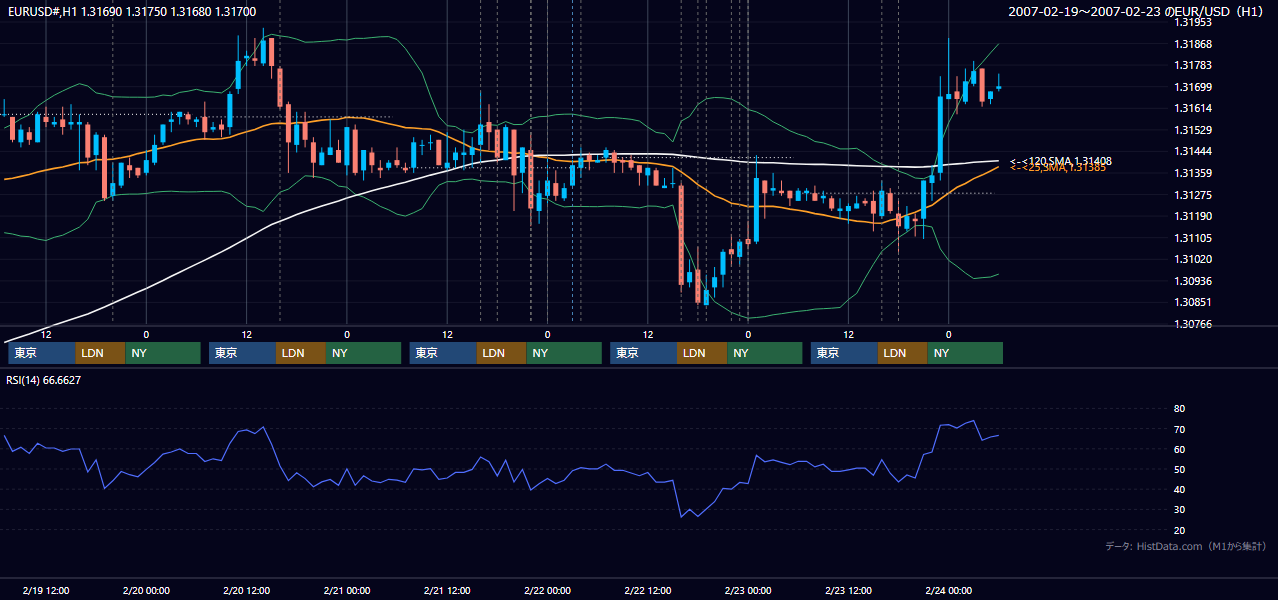Click price axis label 1.31529
The height and width of the screenshot is (600, 1278).
(x=1193, y=130)
